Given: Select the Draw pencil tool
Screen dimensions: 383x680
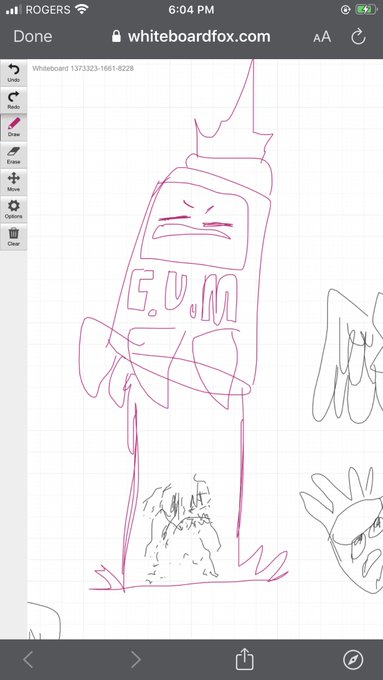Looking at the screenshot, I should [x=13, y=128].
